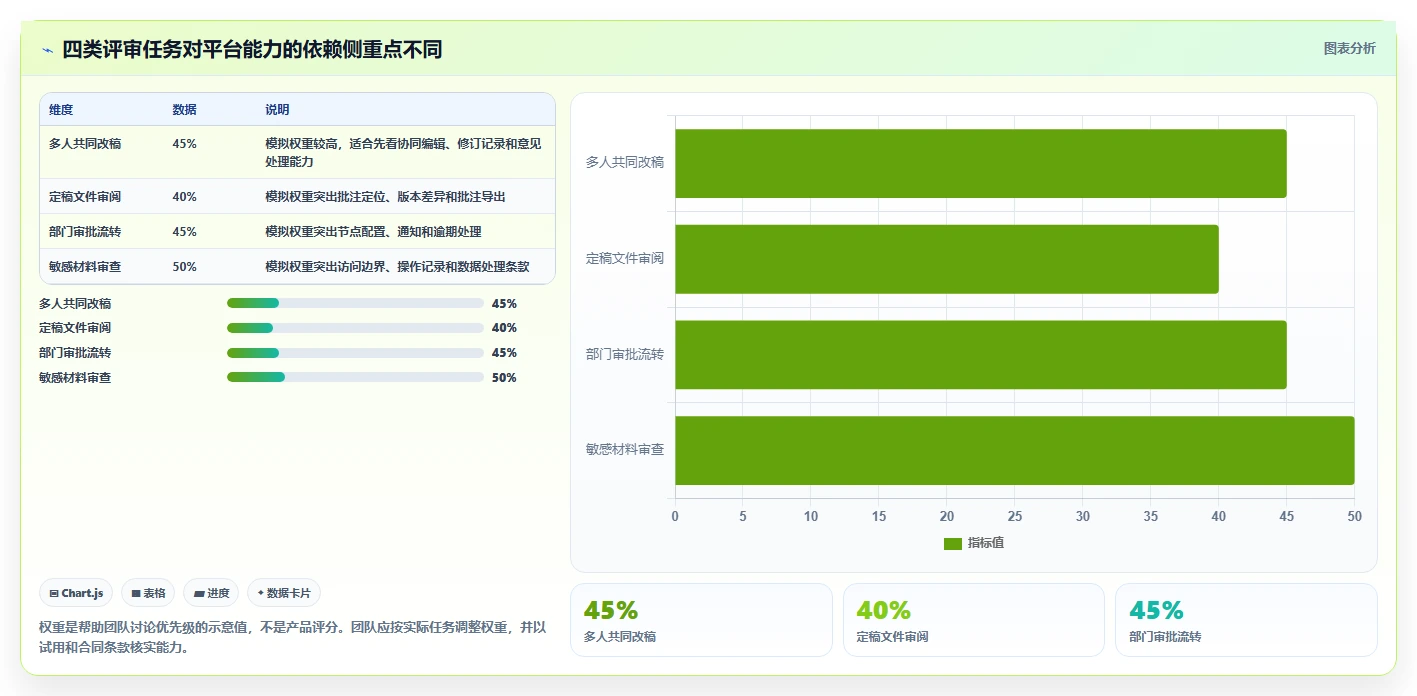Click the 50% value in the table
Screen dimensions: 1417x696
tap(184, 267)
